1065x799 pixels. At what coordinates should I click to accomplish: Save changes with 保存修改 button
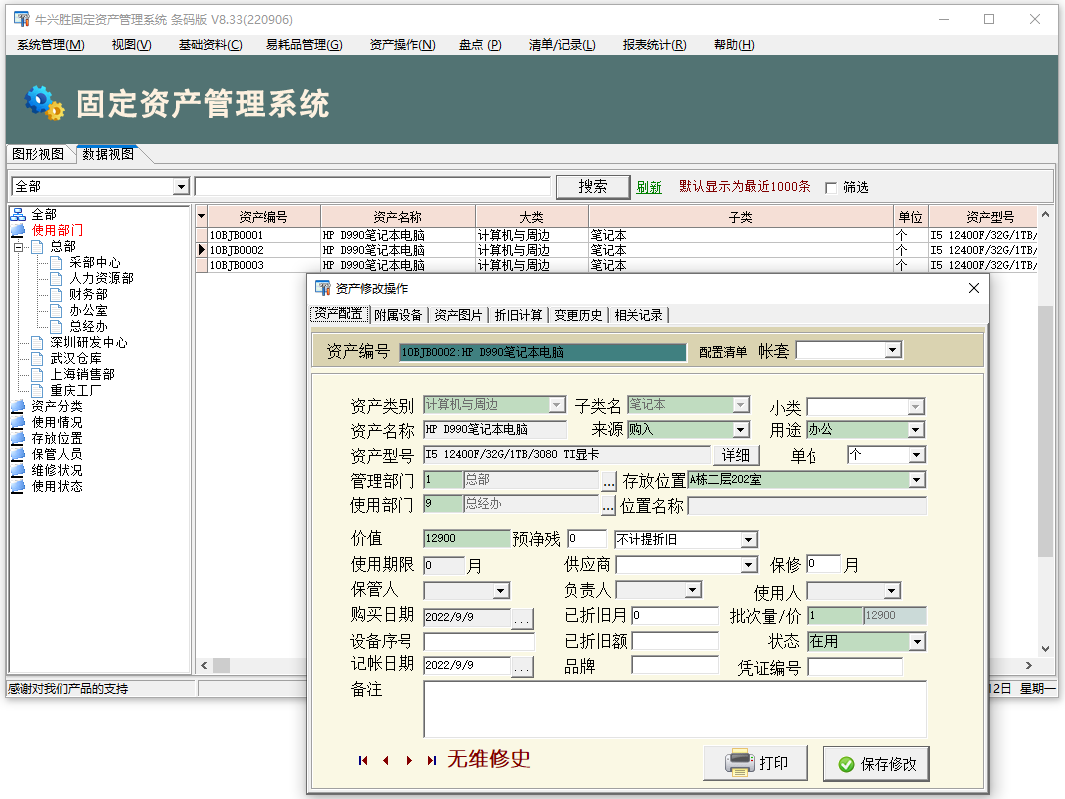[x=876, y=763]
